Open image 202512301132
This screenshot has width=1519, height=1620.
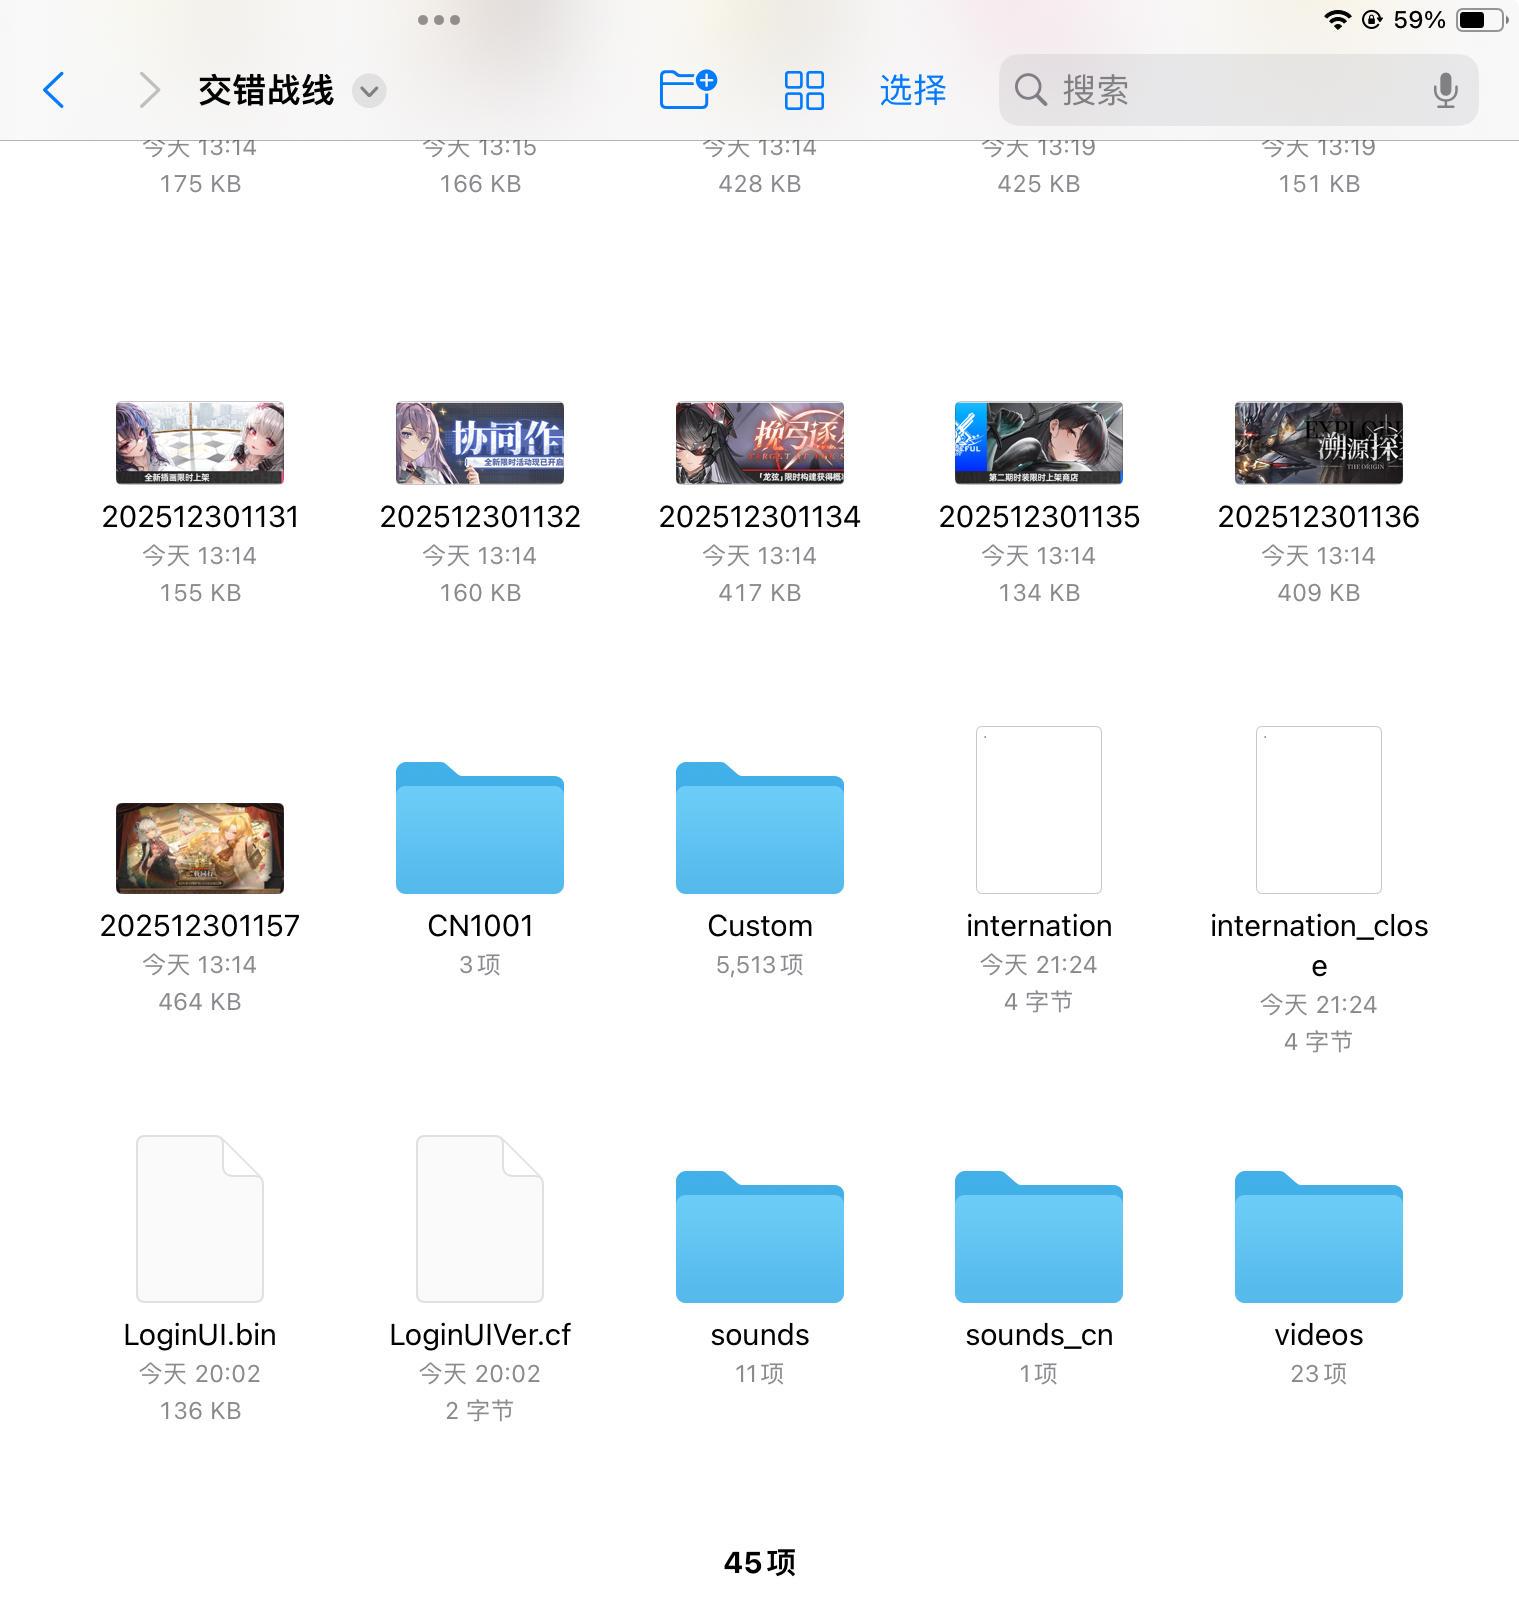(480, 443)
